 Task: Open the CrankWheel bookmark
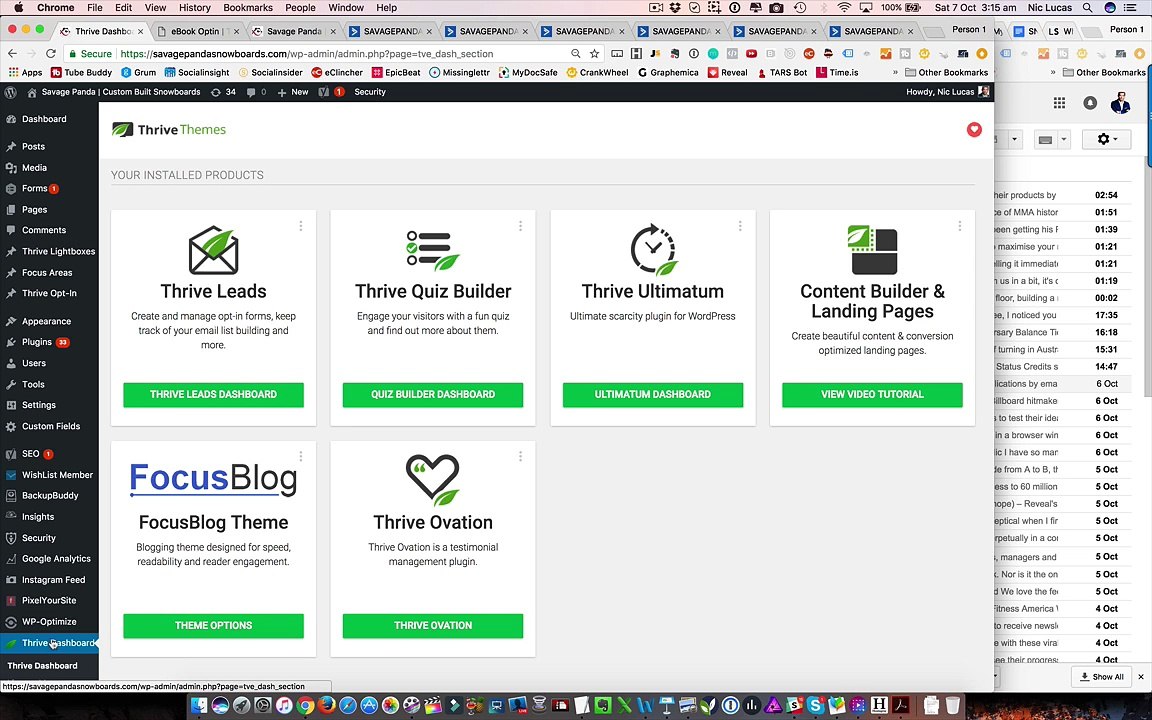coord(597,73)
